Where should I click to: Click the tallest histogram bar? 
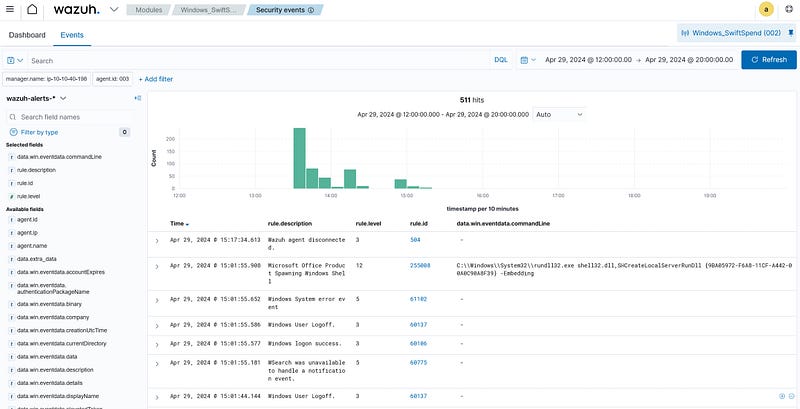click(299, 158)
